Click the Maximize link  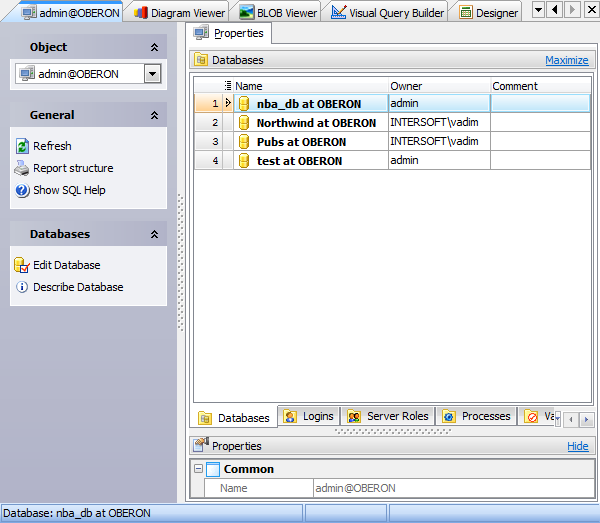566,60
